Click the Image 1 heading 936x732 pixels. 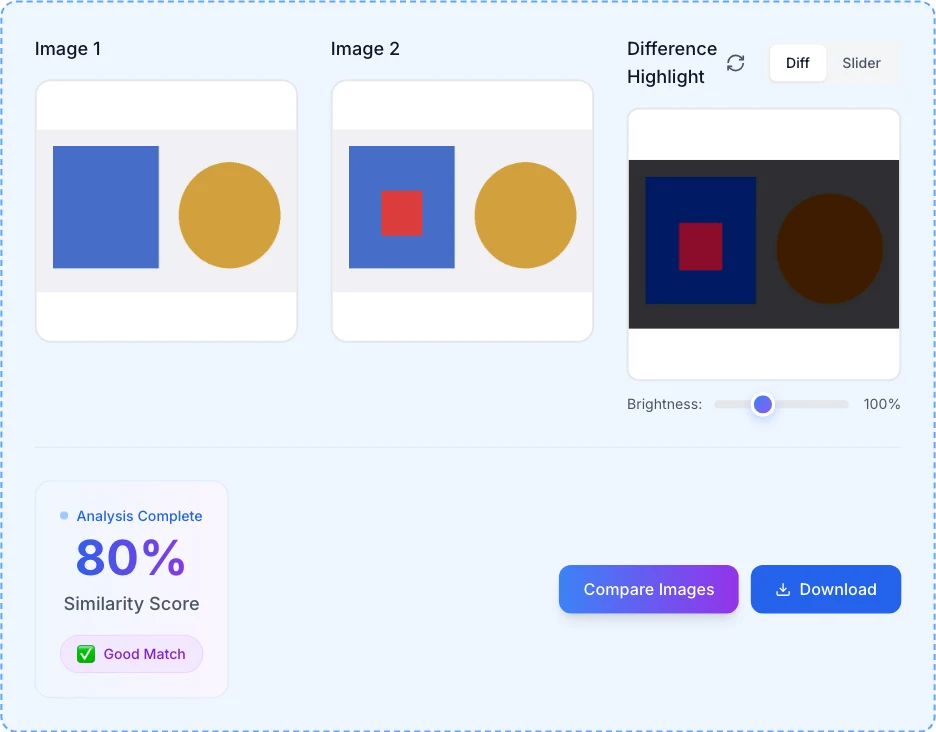67,48
